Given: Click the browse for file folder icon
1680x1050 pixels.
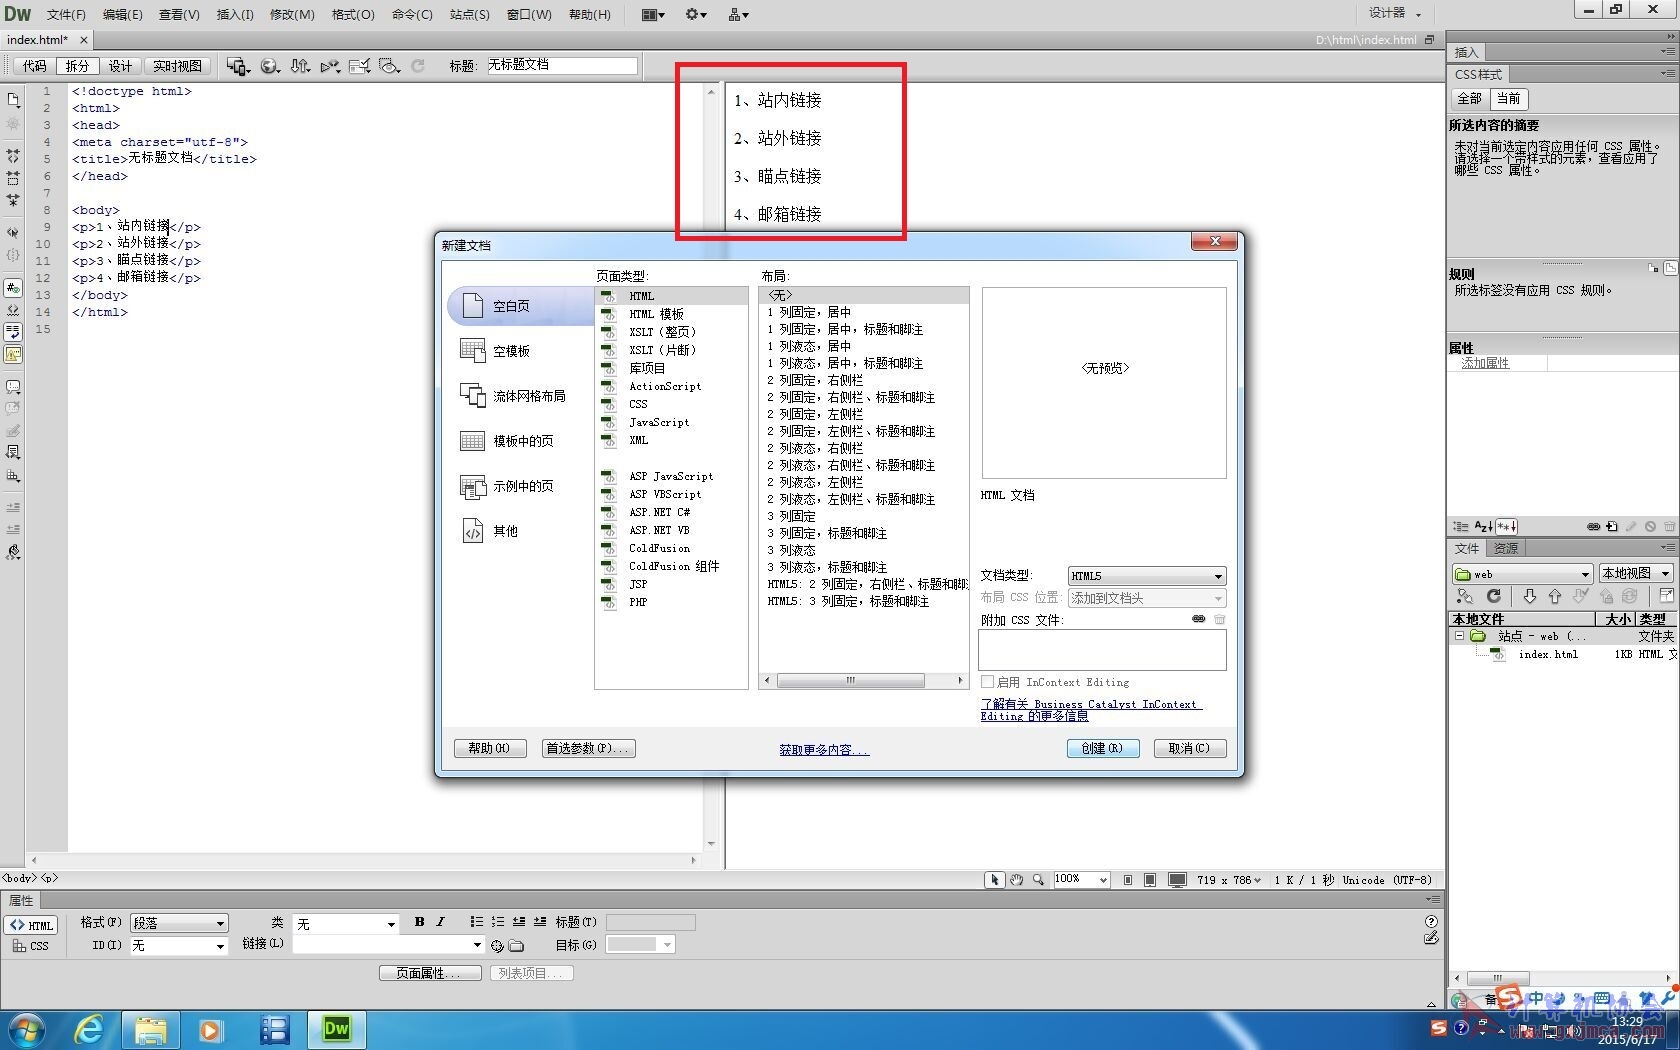Looking at the screenshot, I should 516,945.
